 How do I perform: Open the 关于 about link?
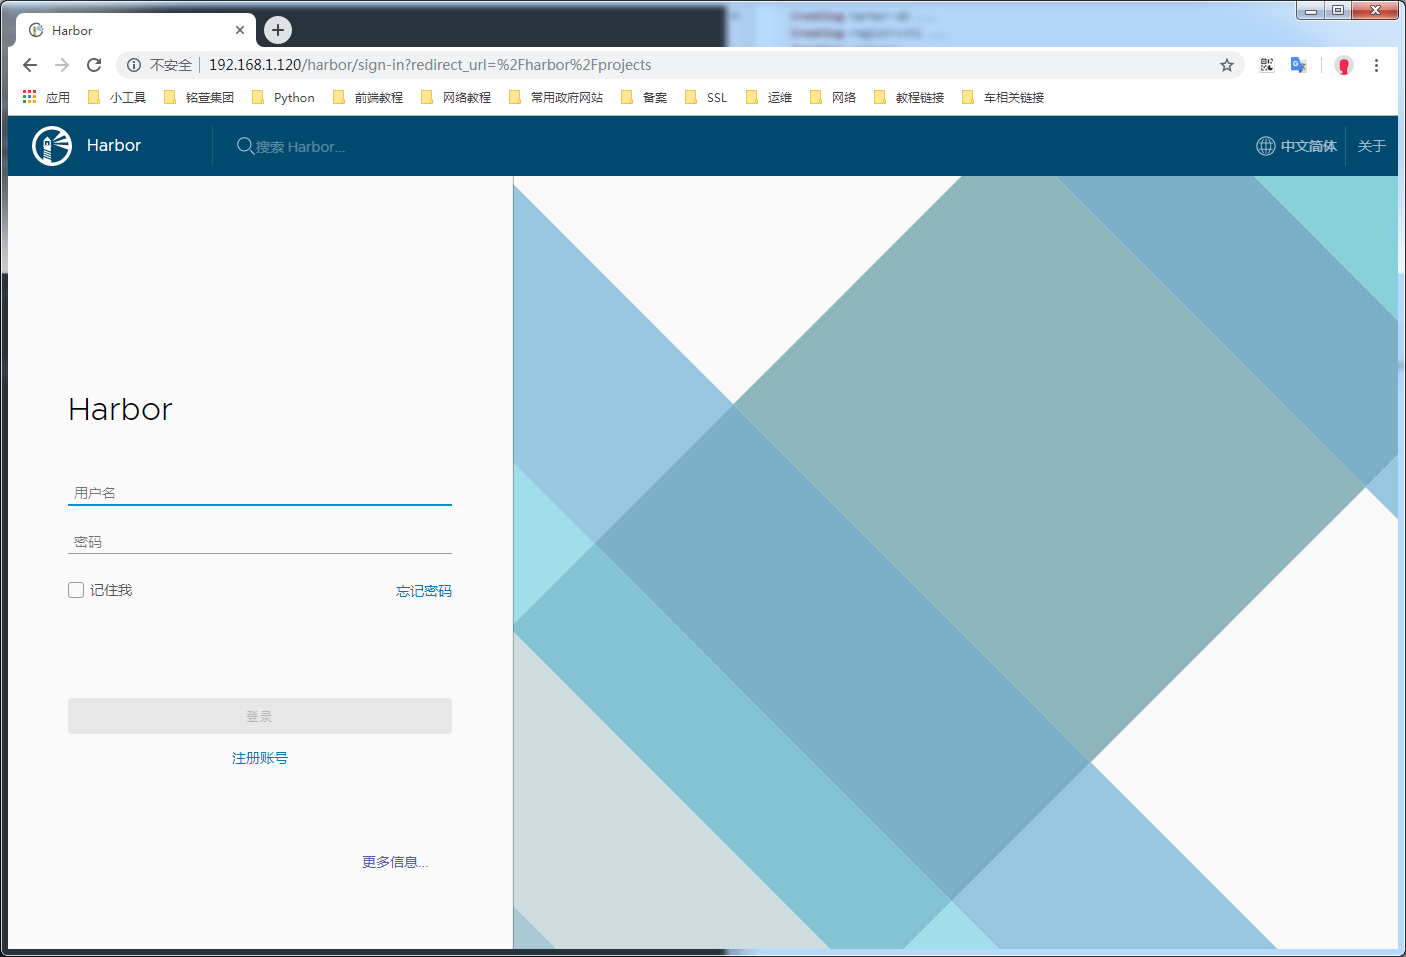tap(1372, 146)
